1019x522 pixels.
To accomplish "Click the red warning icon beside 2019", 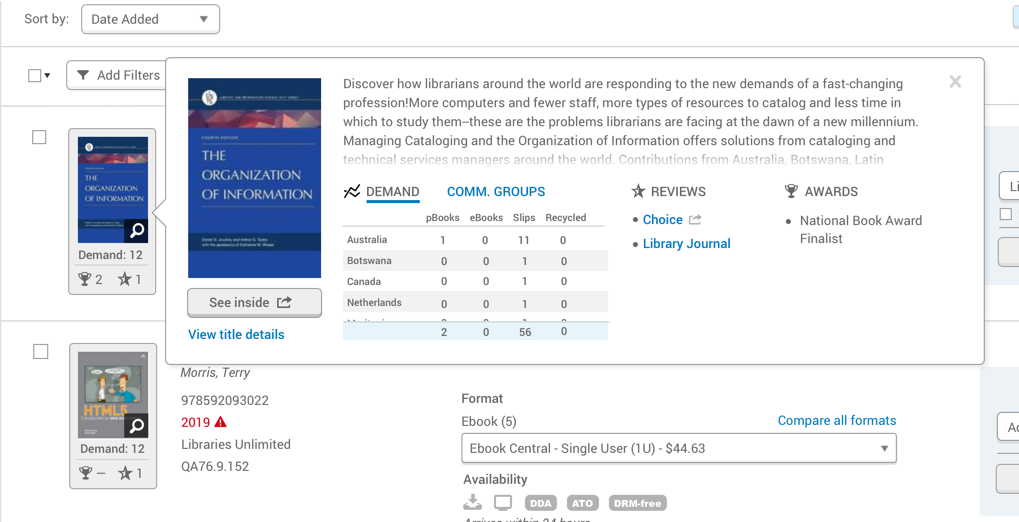I will click(x=221, y=422).
